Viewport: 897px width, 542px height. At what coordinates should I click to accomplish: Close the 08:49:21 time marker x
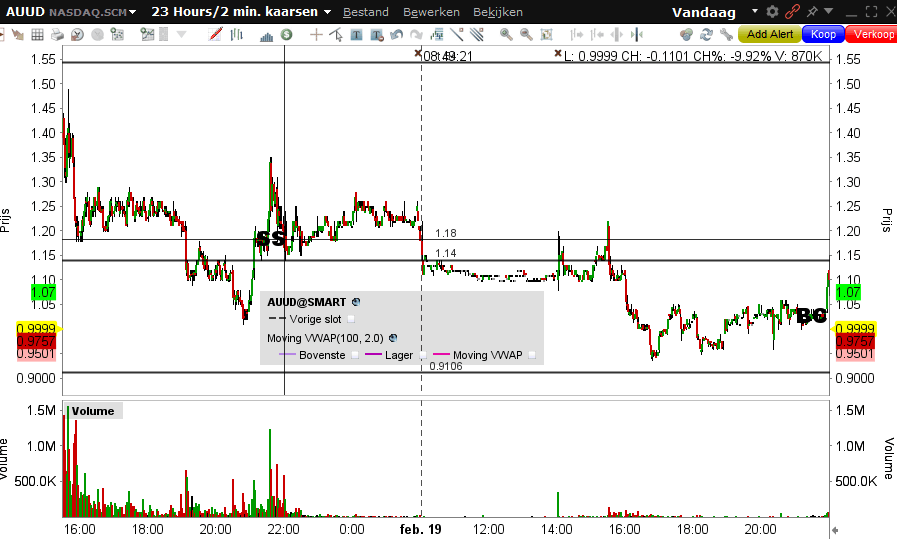[x=418, y=53]
